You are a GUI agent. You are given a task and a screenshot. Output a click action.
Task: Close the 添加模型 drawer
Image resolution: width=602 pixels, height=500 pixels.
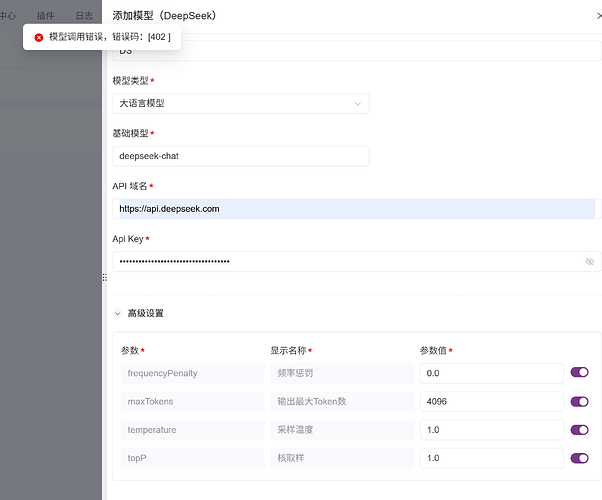599,16
